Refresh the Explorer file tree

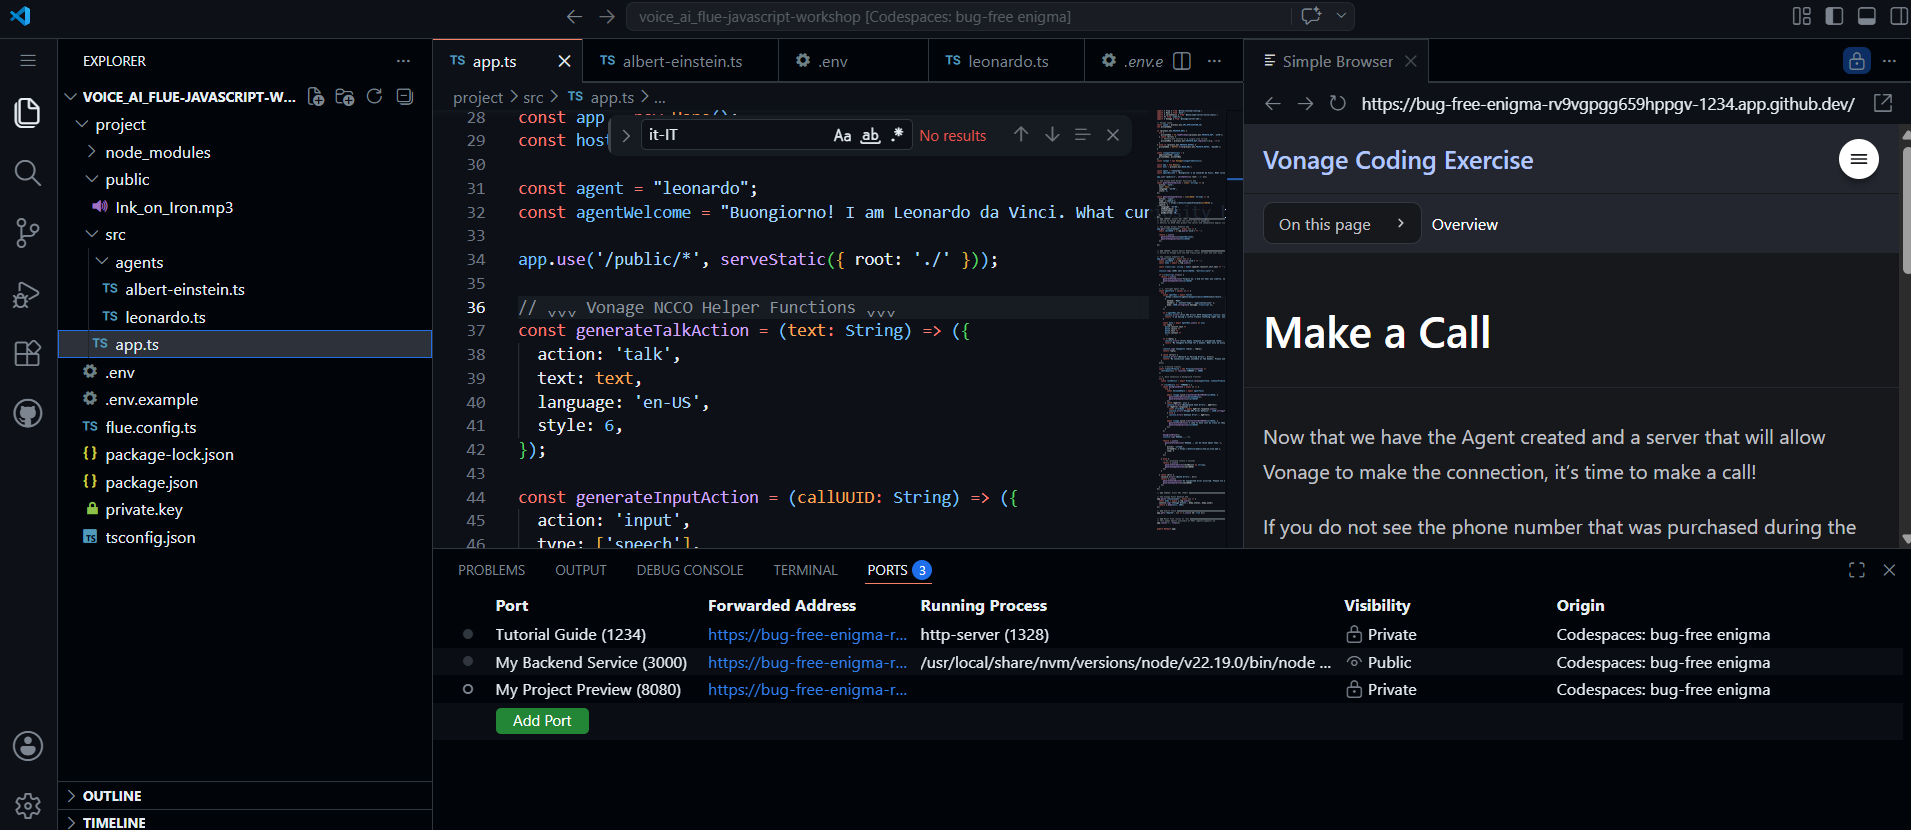[x=375, y=97]
